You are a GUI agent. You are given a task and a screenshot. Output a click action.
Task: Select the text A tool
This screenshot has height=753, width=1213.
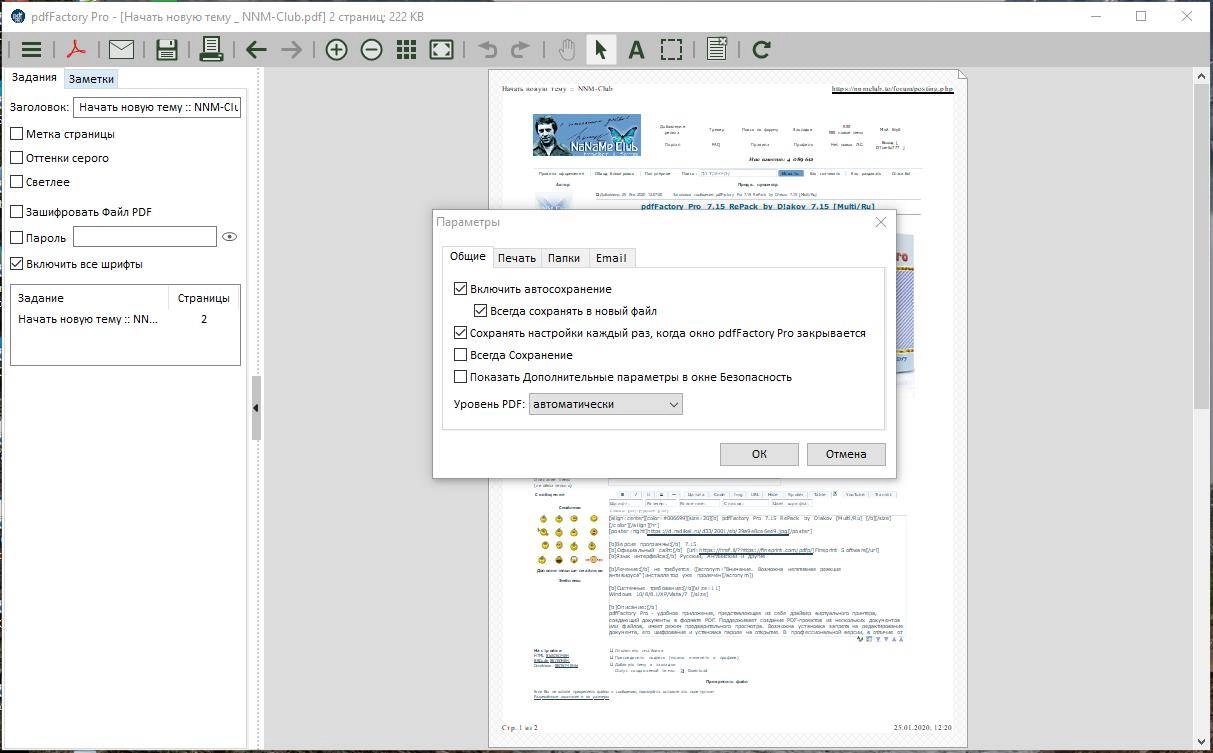coord(635,49)
